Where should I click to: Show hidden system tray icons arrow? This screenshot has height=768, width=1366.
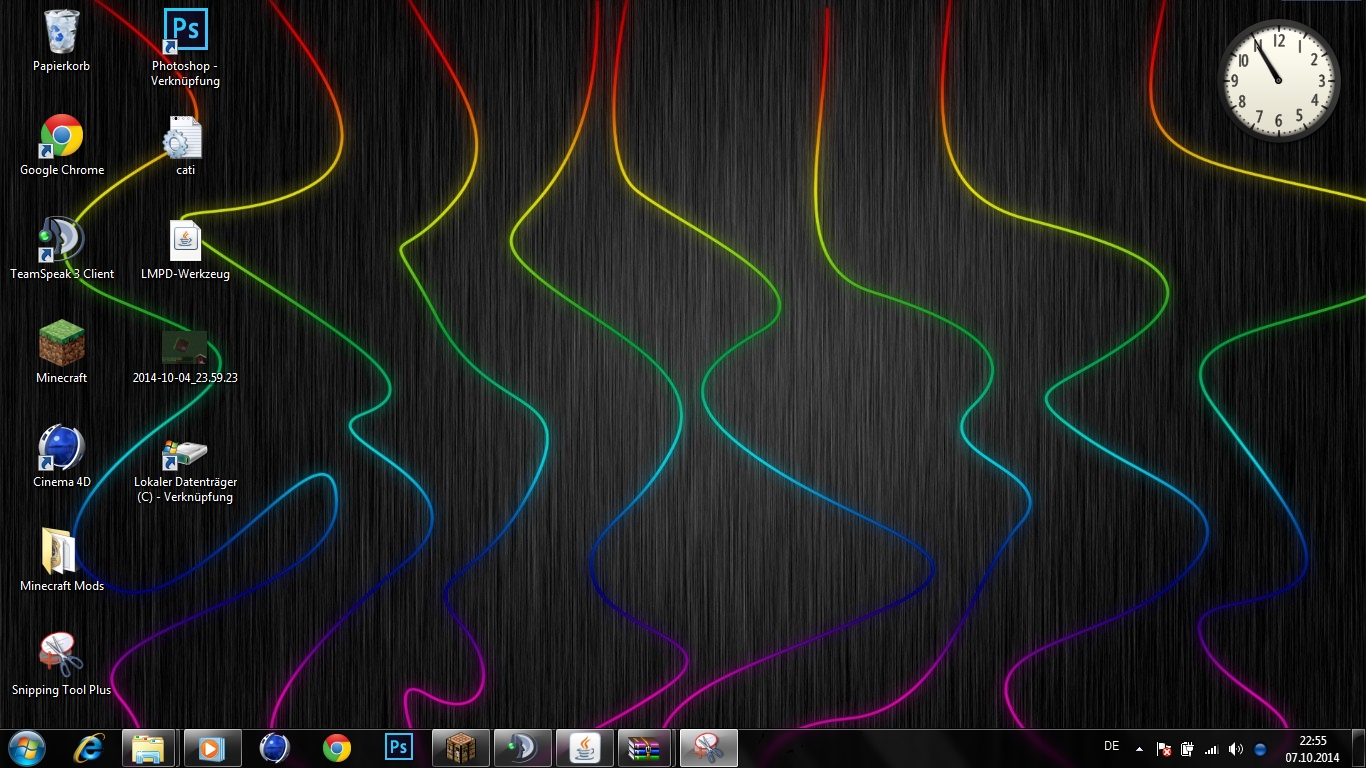point(1139,748)
